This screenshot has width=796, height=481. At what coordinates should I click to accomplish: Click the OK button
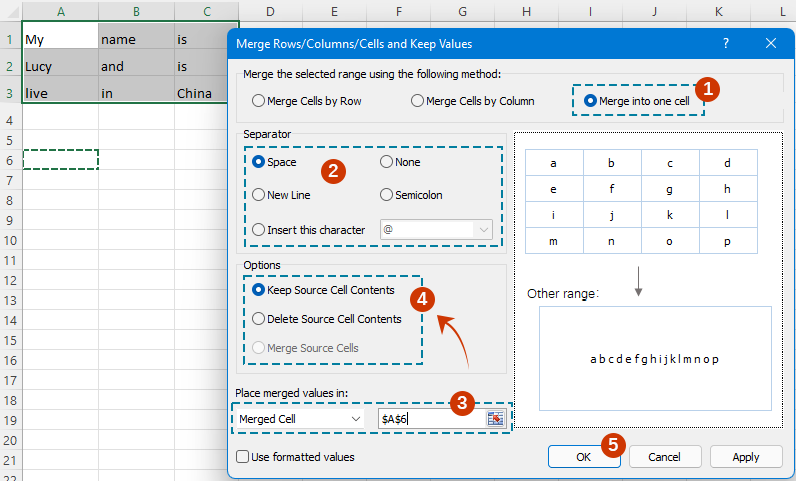[584, 457]
